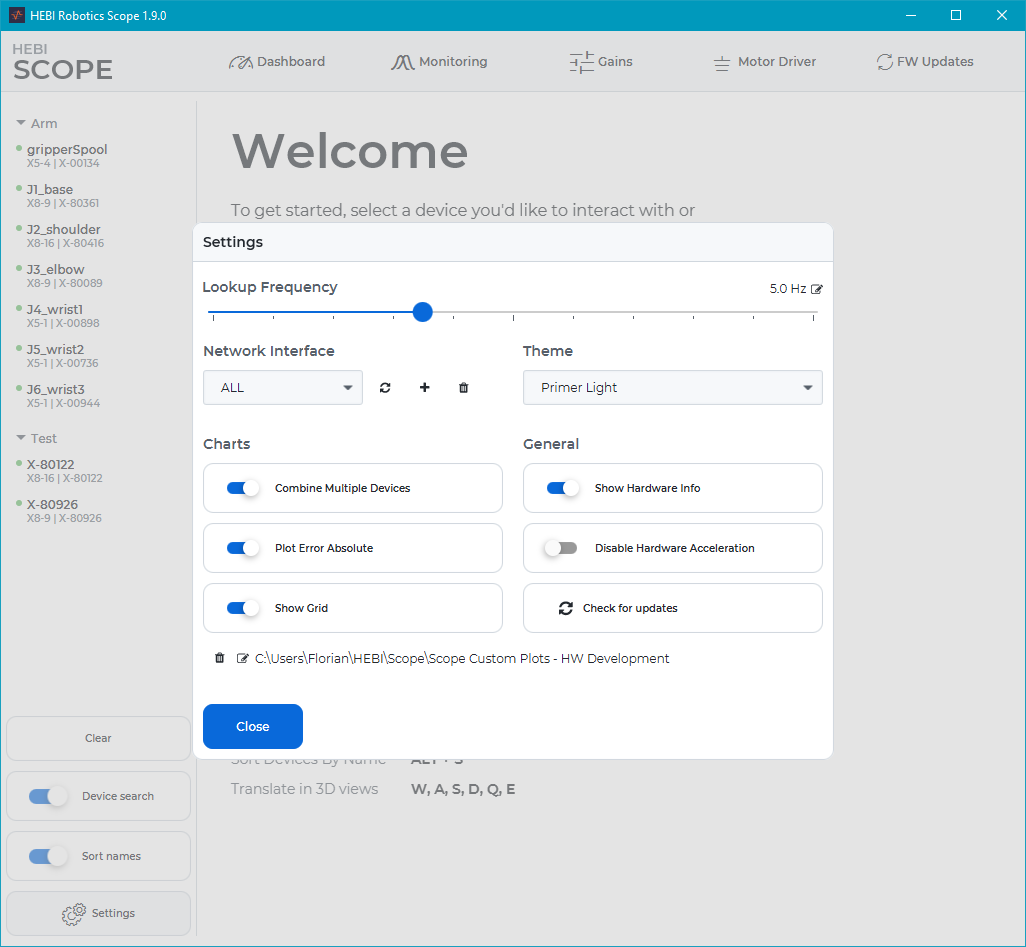Open the Gains tab
Viewport: 1026px width, 947px height.
pyautogui.click(x=601, y=62)
